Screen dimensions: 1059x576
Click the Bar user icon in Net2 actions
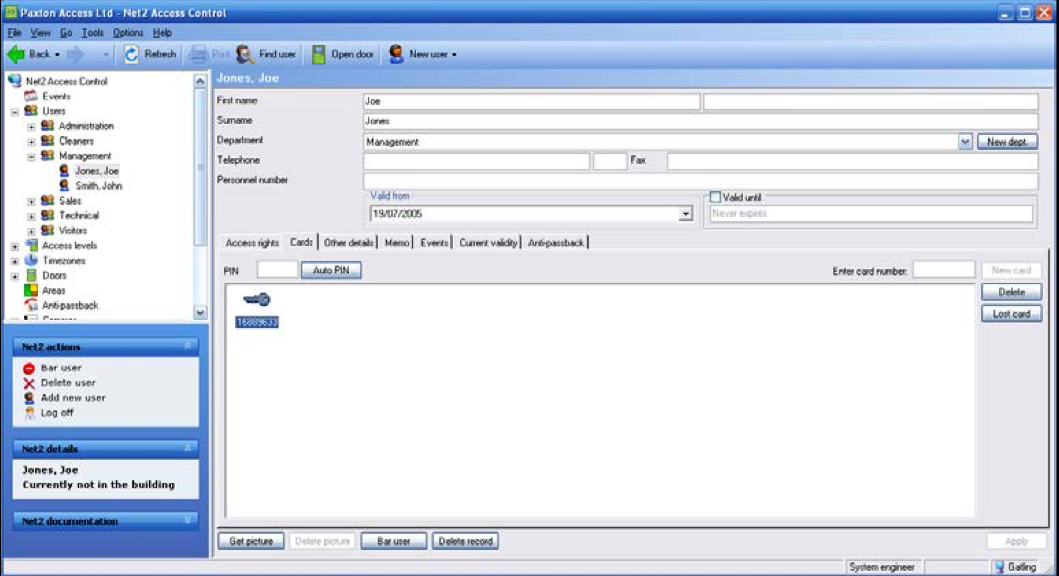click(28, 367)
